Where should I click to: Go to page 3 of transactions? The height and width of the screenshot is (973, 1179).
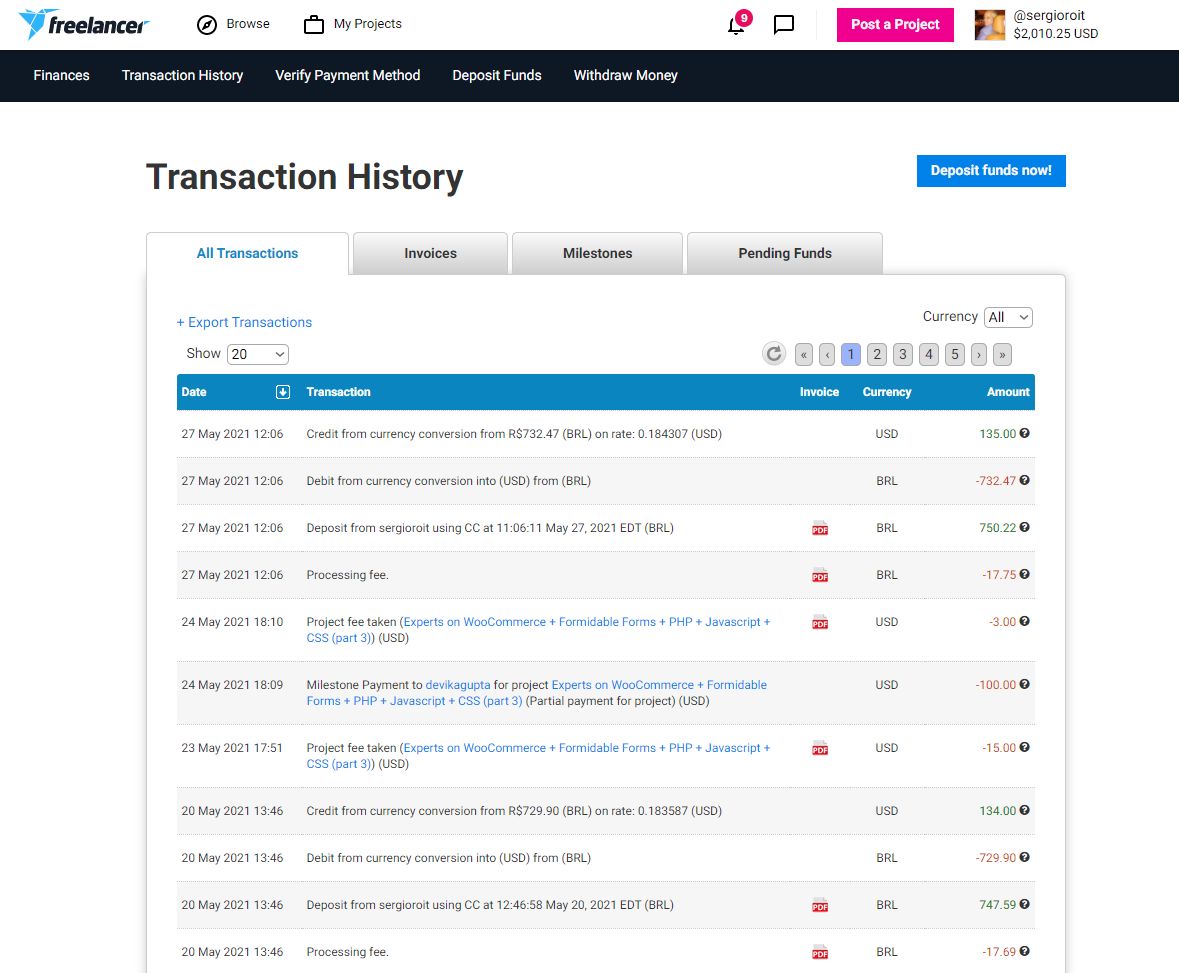tap(903, 354)
